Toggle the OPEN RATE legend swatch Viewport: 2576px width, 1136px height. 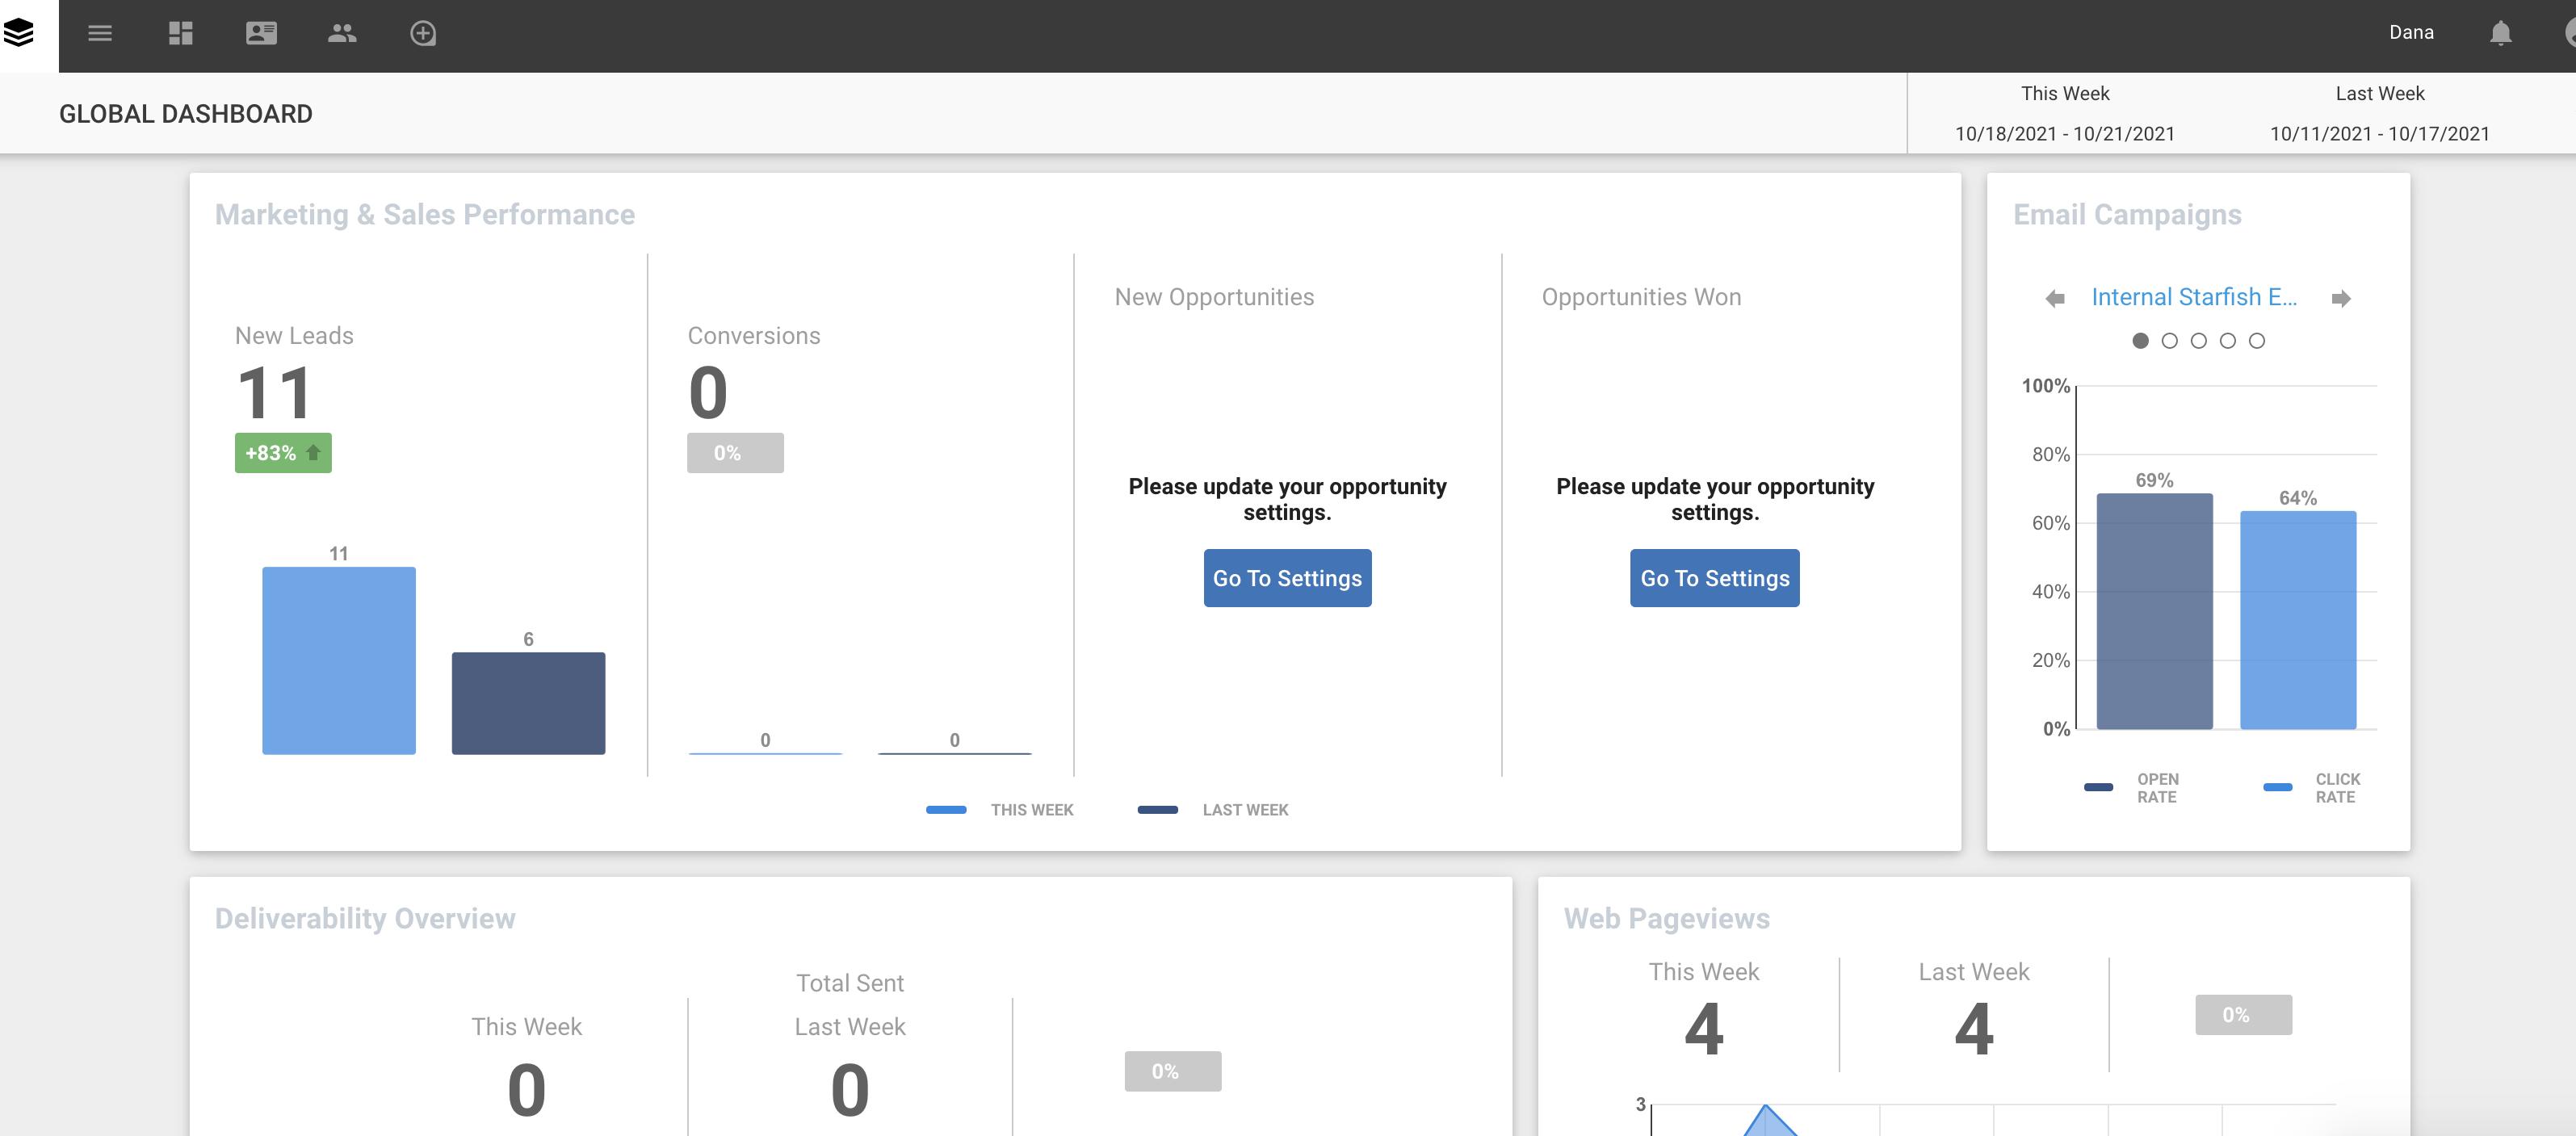pos(2099,787)
